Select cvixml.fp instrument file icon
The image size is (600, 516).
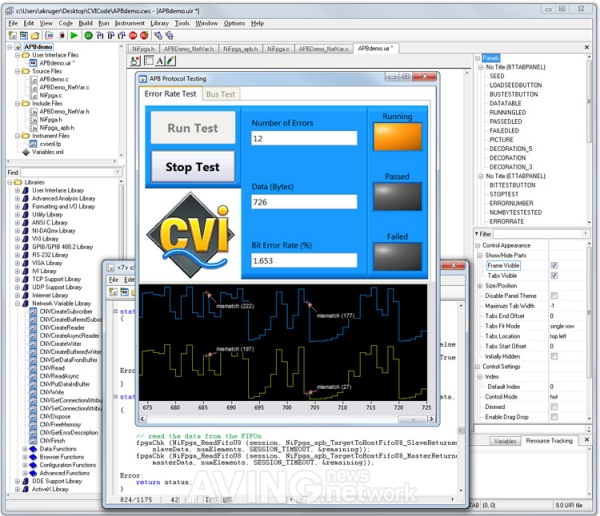pos(34,144)
